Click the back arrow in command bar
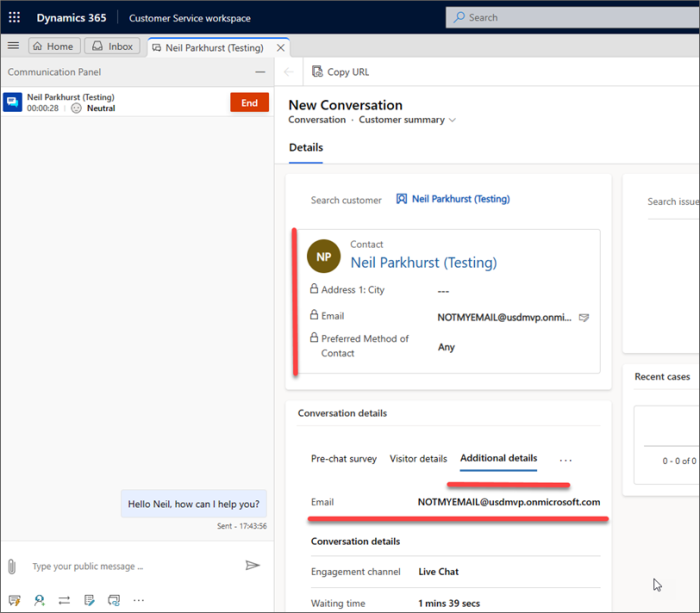 tap(289, 72)
